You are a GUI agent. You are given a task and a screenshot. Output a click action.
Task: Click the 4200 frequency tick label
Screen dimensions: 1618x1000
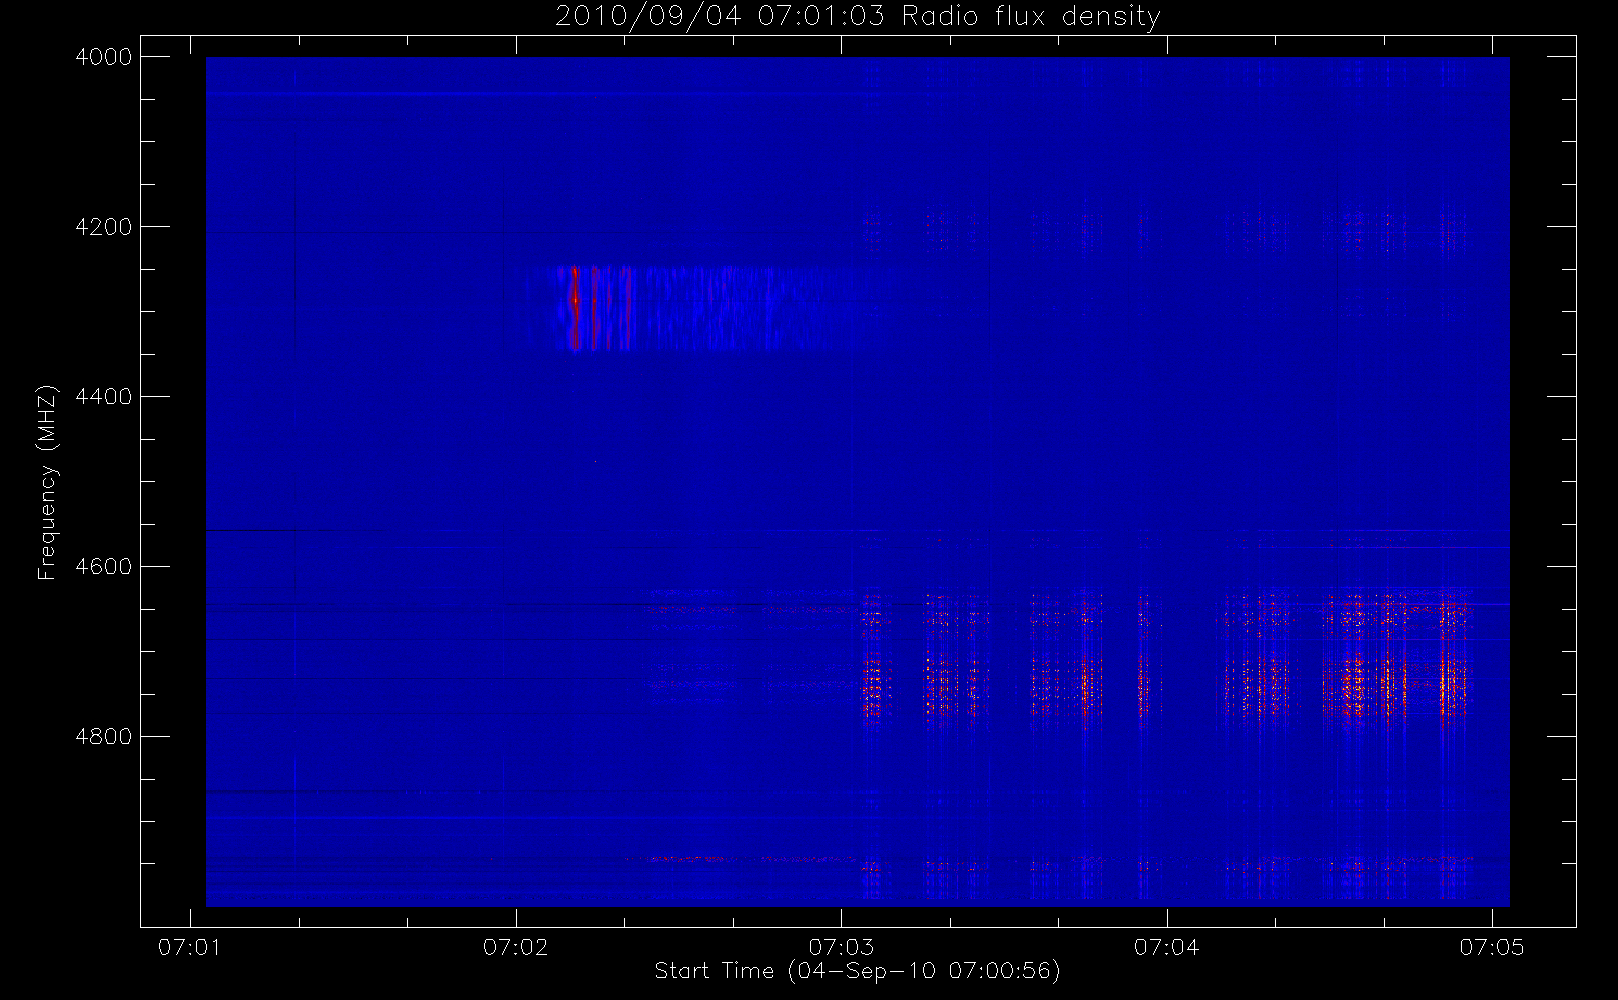[104, 227]
